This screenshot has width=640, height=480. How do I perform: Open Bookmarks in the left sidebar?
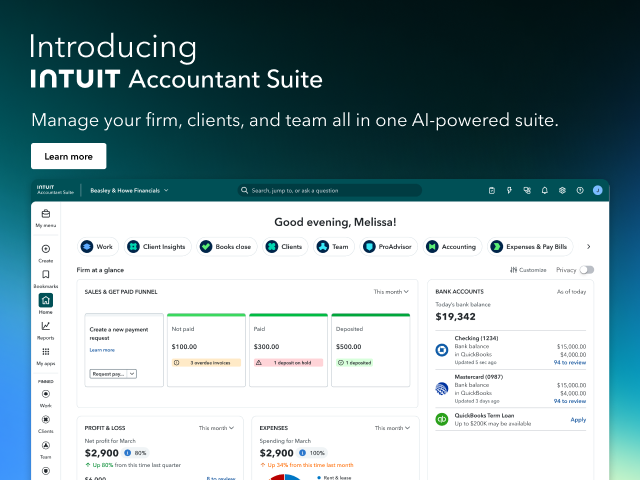46,275
